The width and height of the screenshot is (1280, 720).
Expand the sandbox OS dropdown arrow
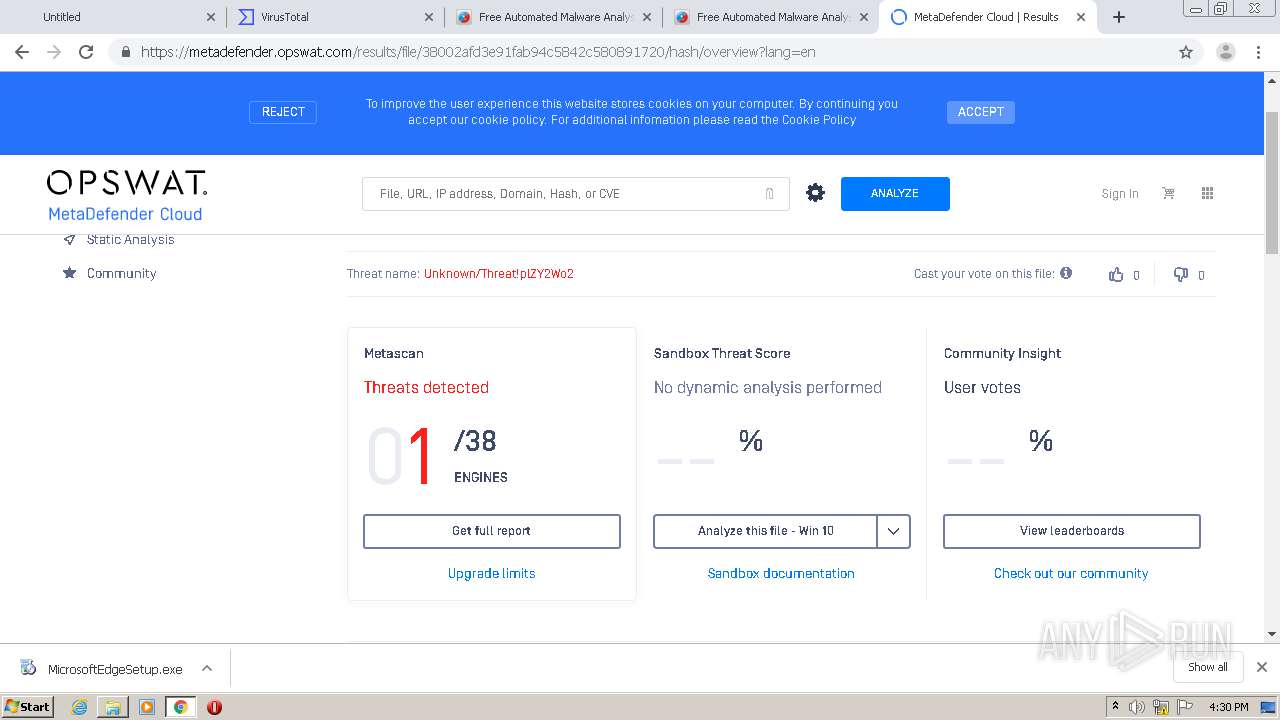(894, 531)
